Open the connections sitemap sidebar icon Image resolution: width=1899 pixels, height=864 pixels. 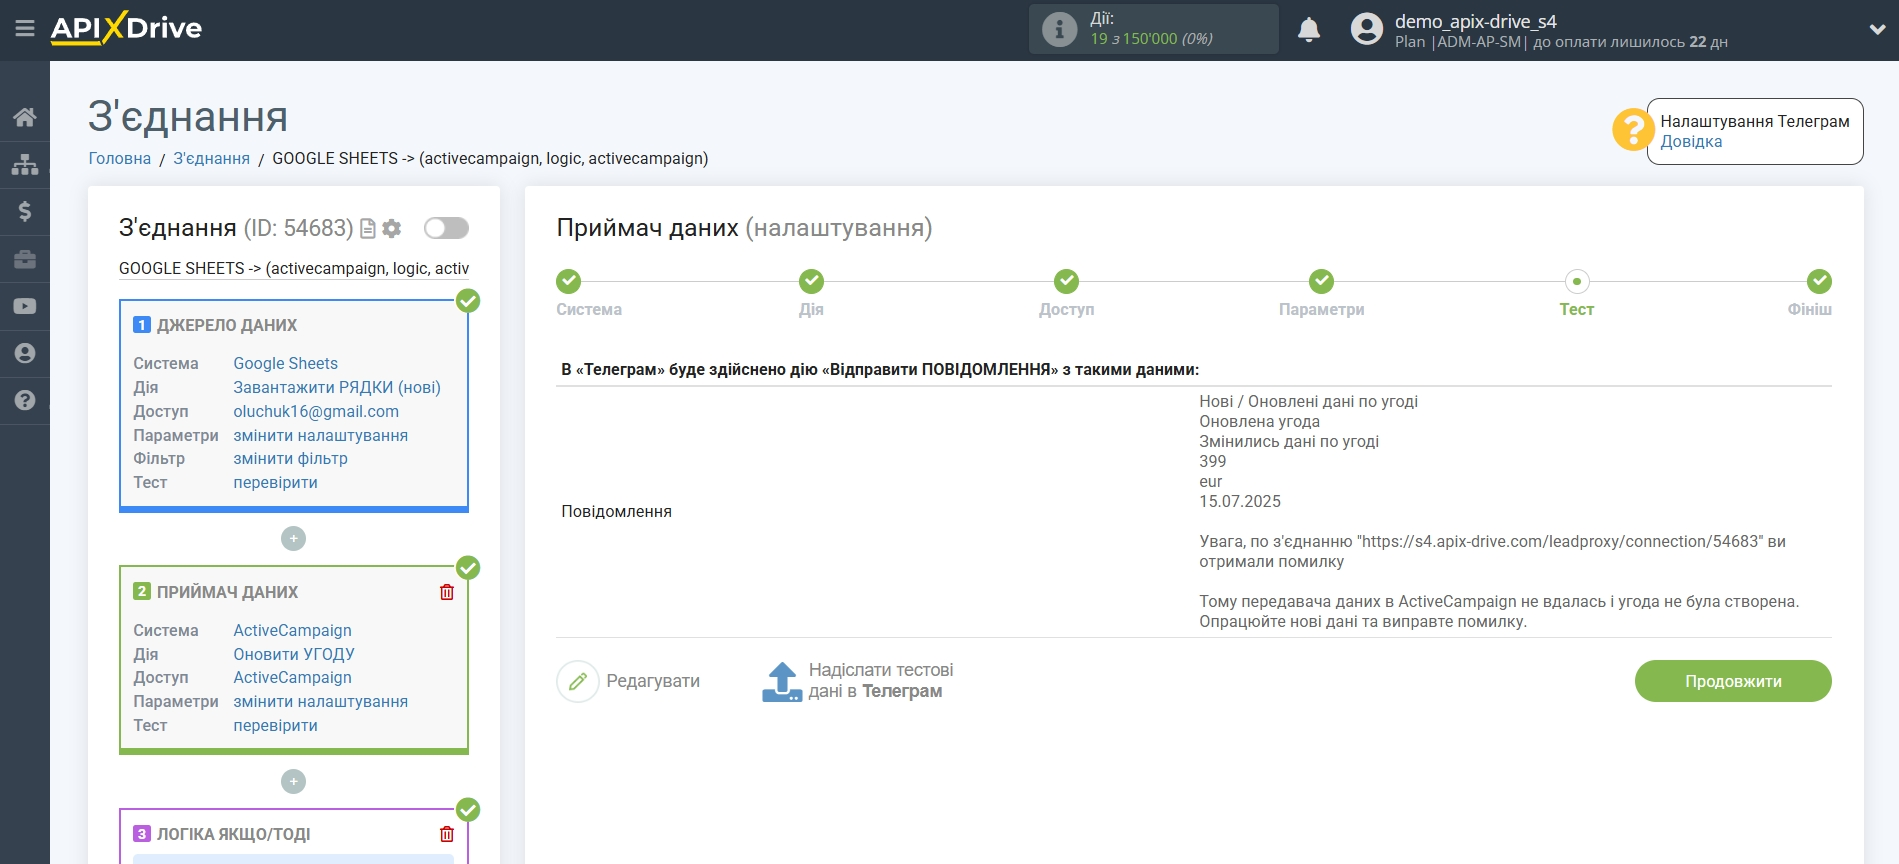click(x=25, y=164)
